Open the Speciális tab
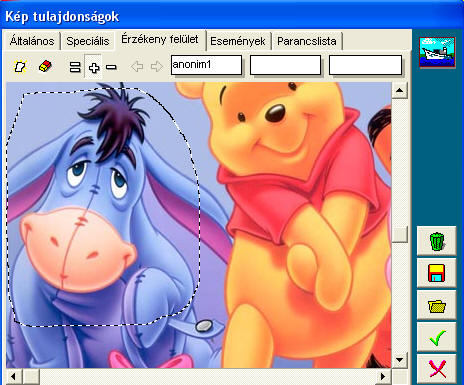Screen dimensions: 464x385 [88, 41]
